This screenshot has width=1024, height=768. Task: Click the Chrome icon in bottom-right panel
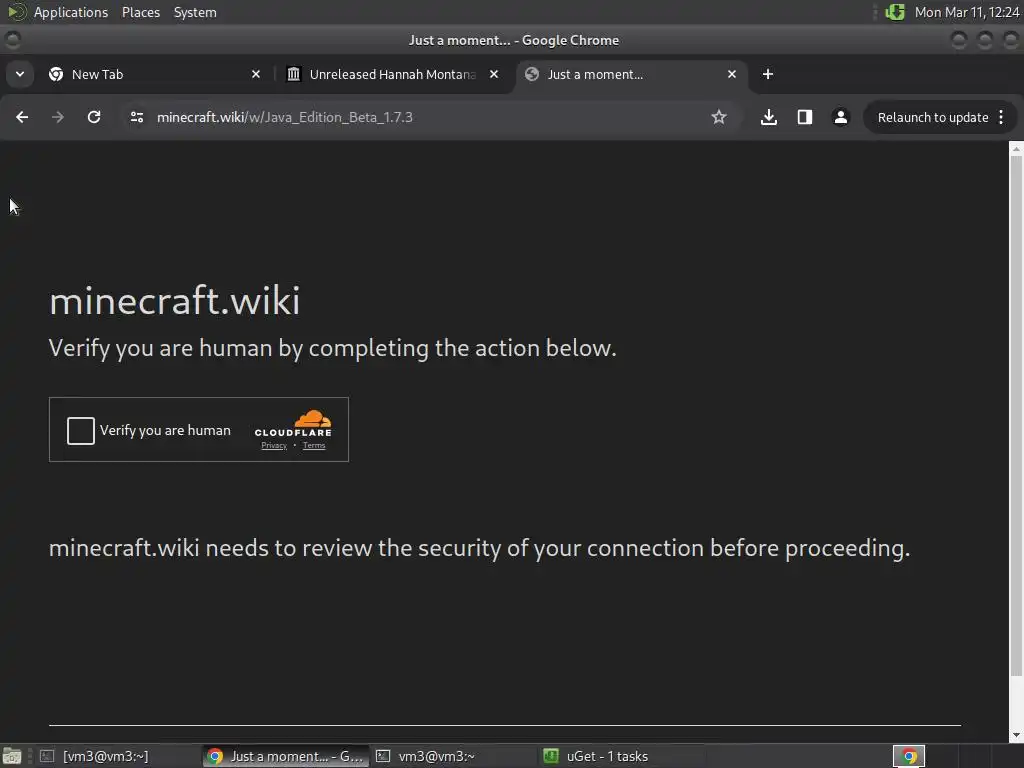[909, 756]
